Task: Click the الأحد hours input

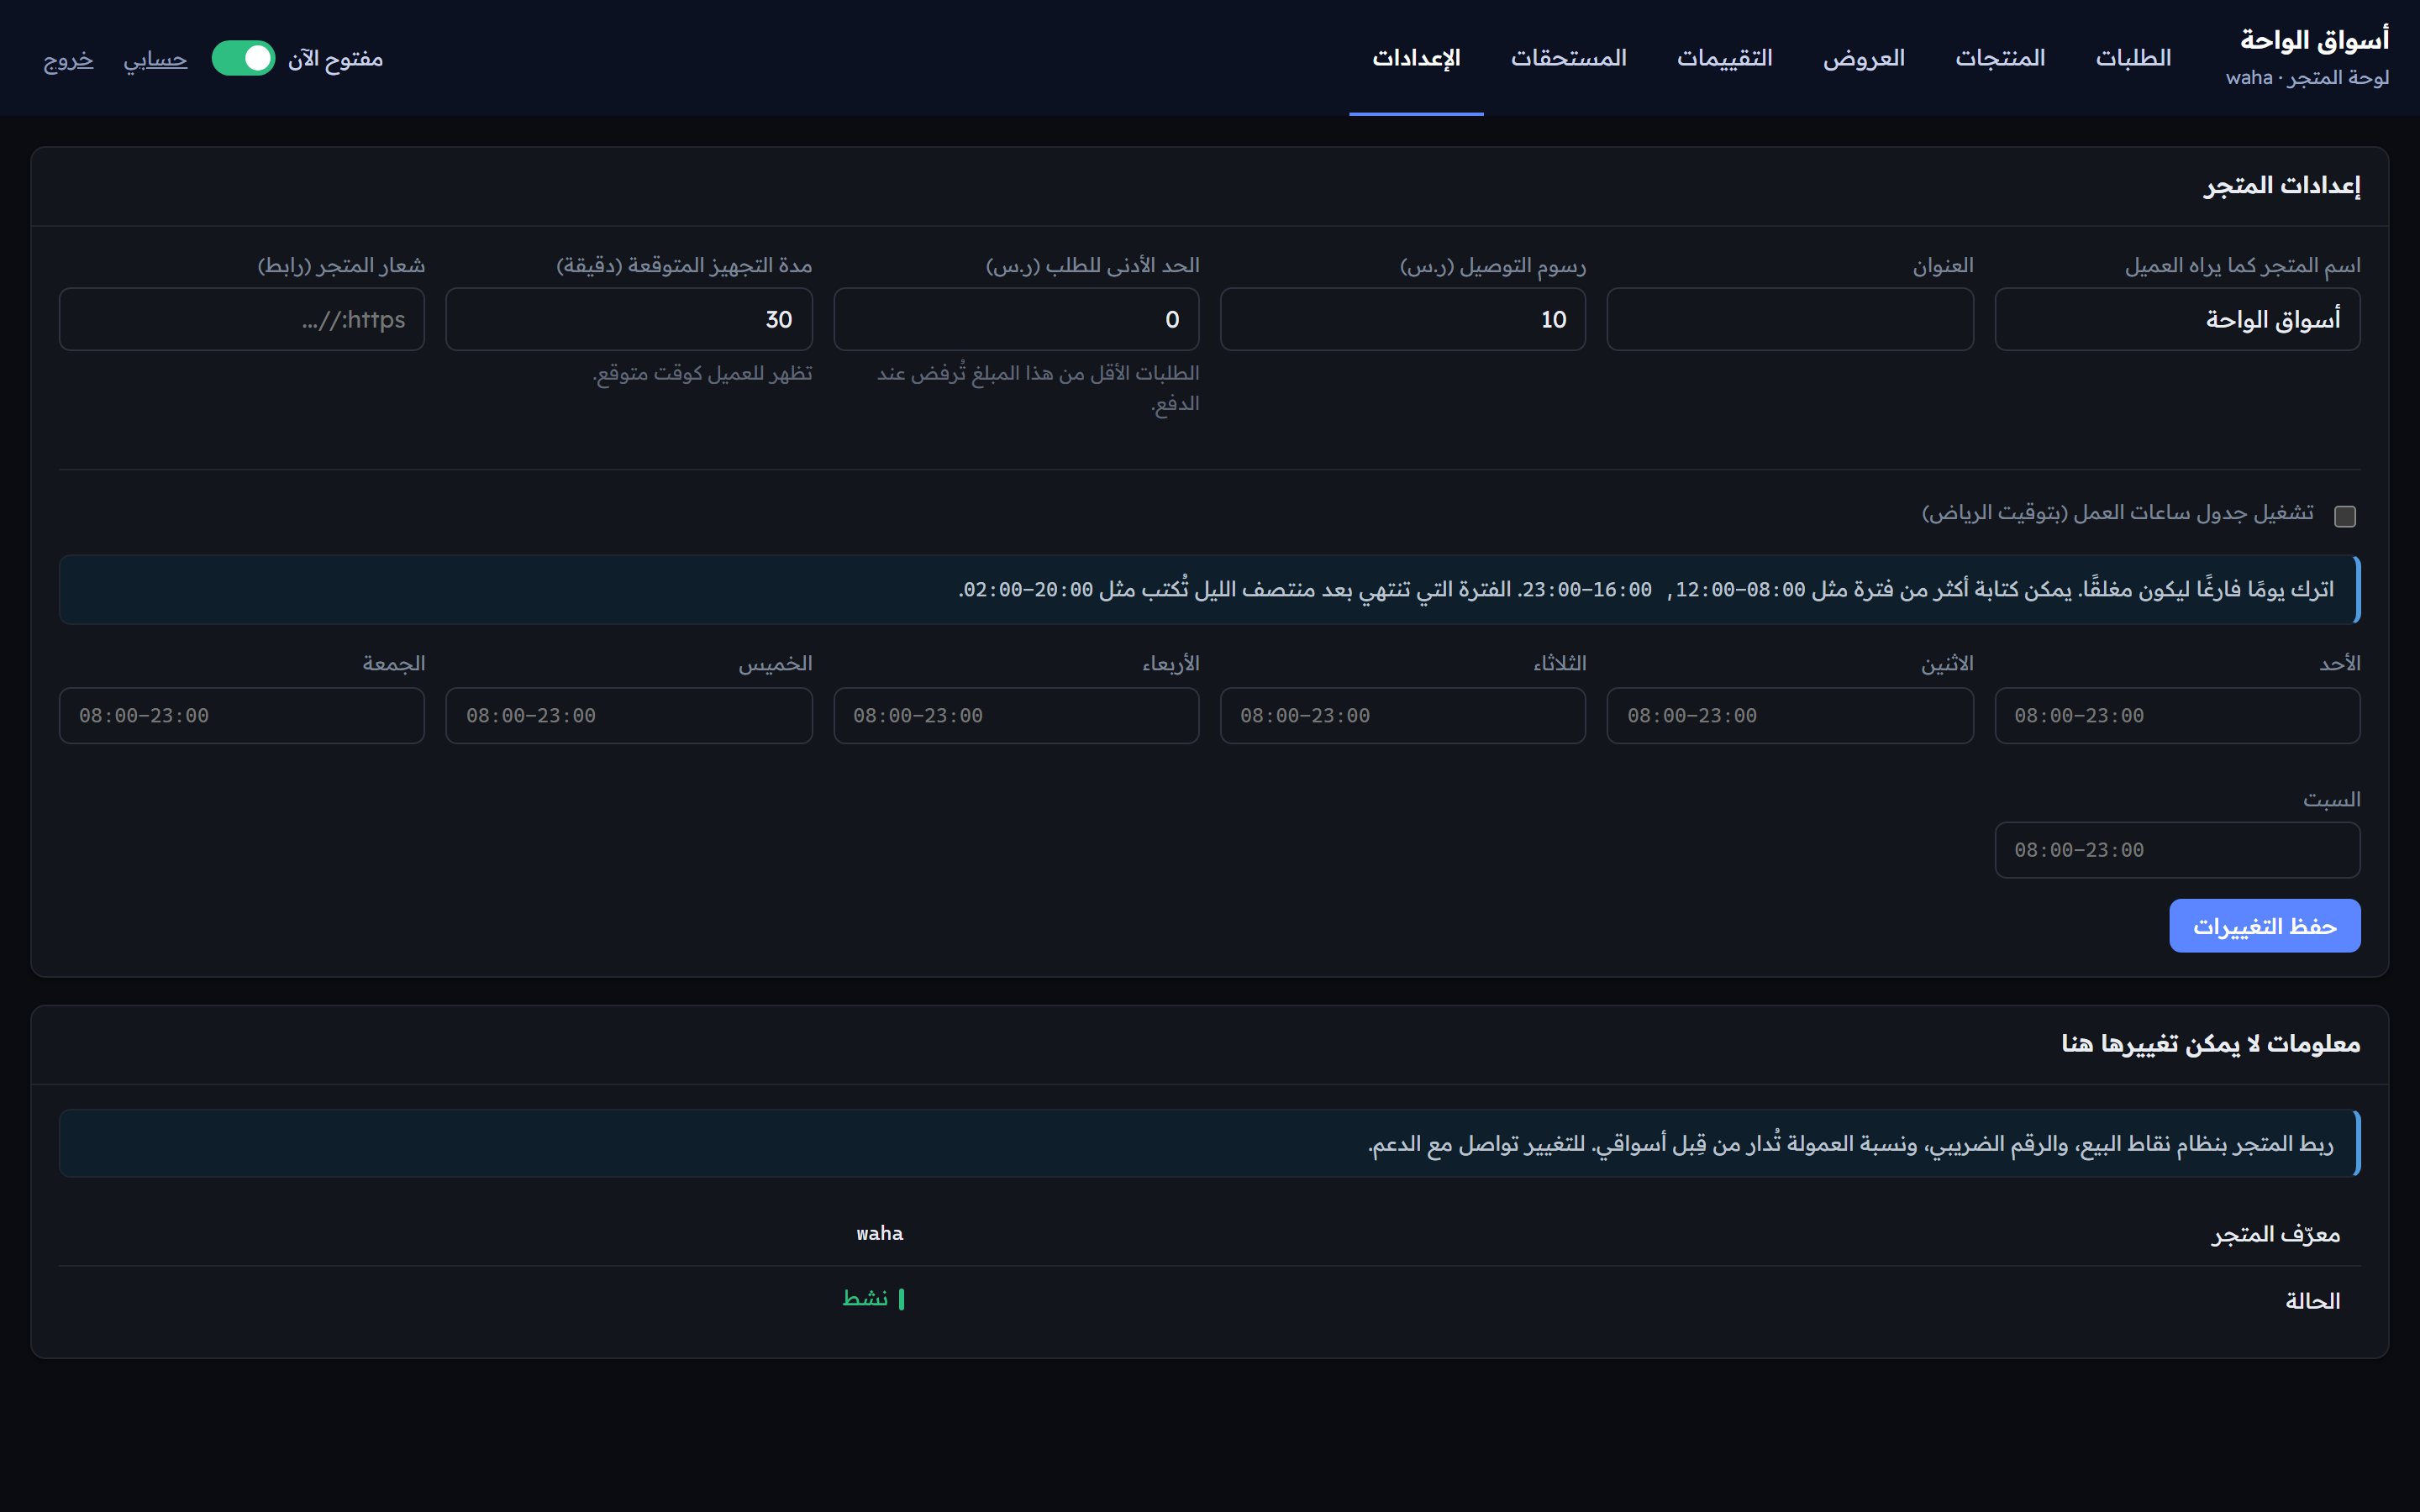Action: coord(2177,715)
